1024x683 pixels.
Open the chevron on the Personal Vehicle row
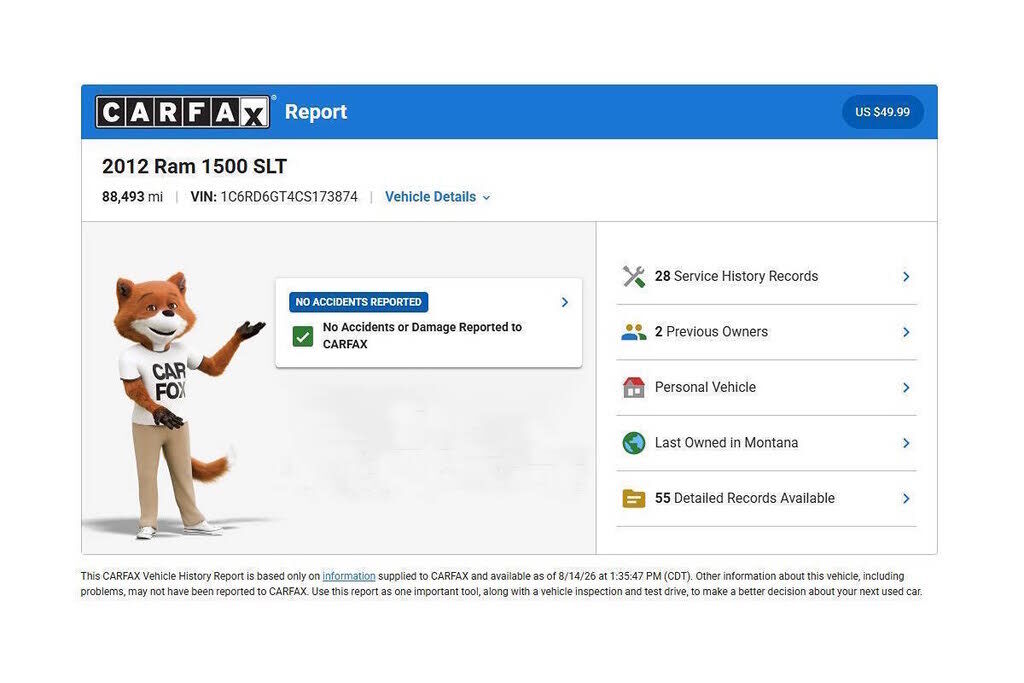tap(906, 387)
